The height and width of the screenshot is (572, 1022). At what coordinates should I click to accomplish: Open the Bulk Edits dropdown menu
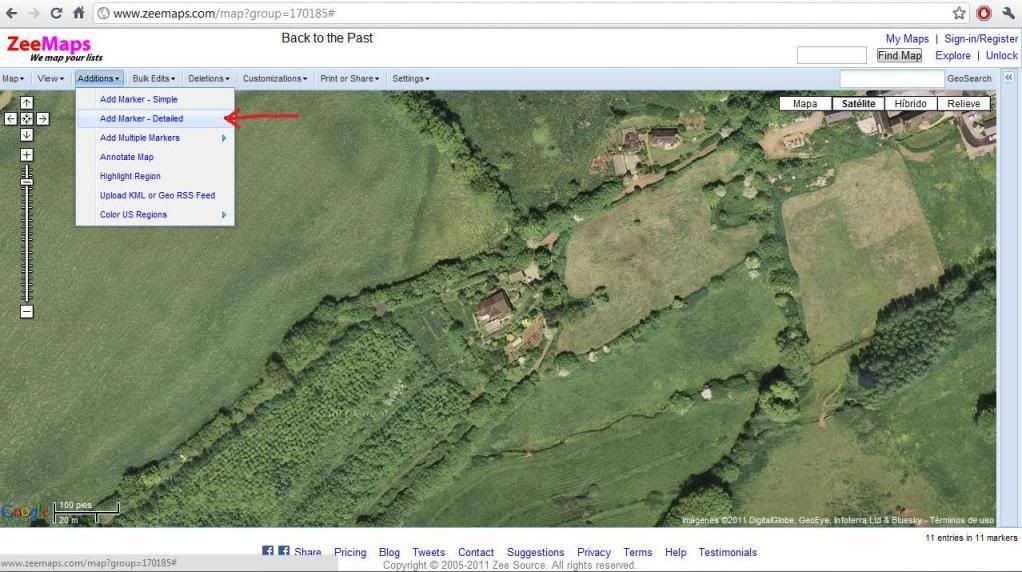(156, 78)
